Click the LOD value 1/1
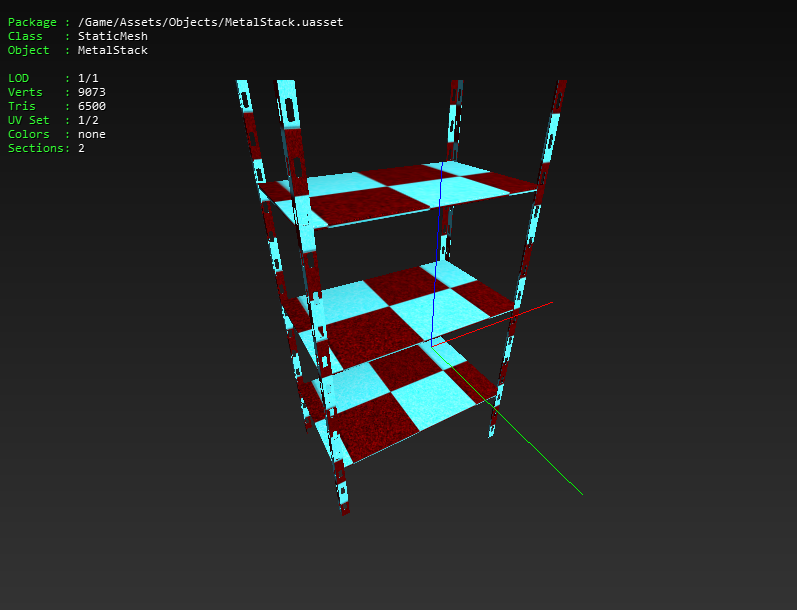 coord(88,78)
